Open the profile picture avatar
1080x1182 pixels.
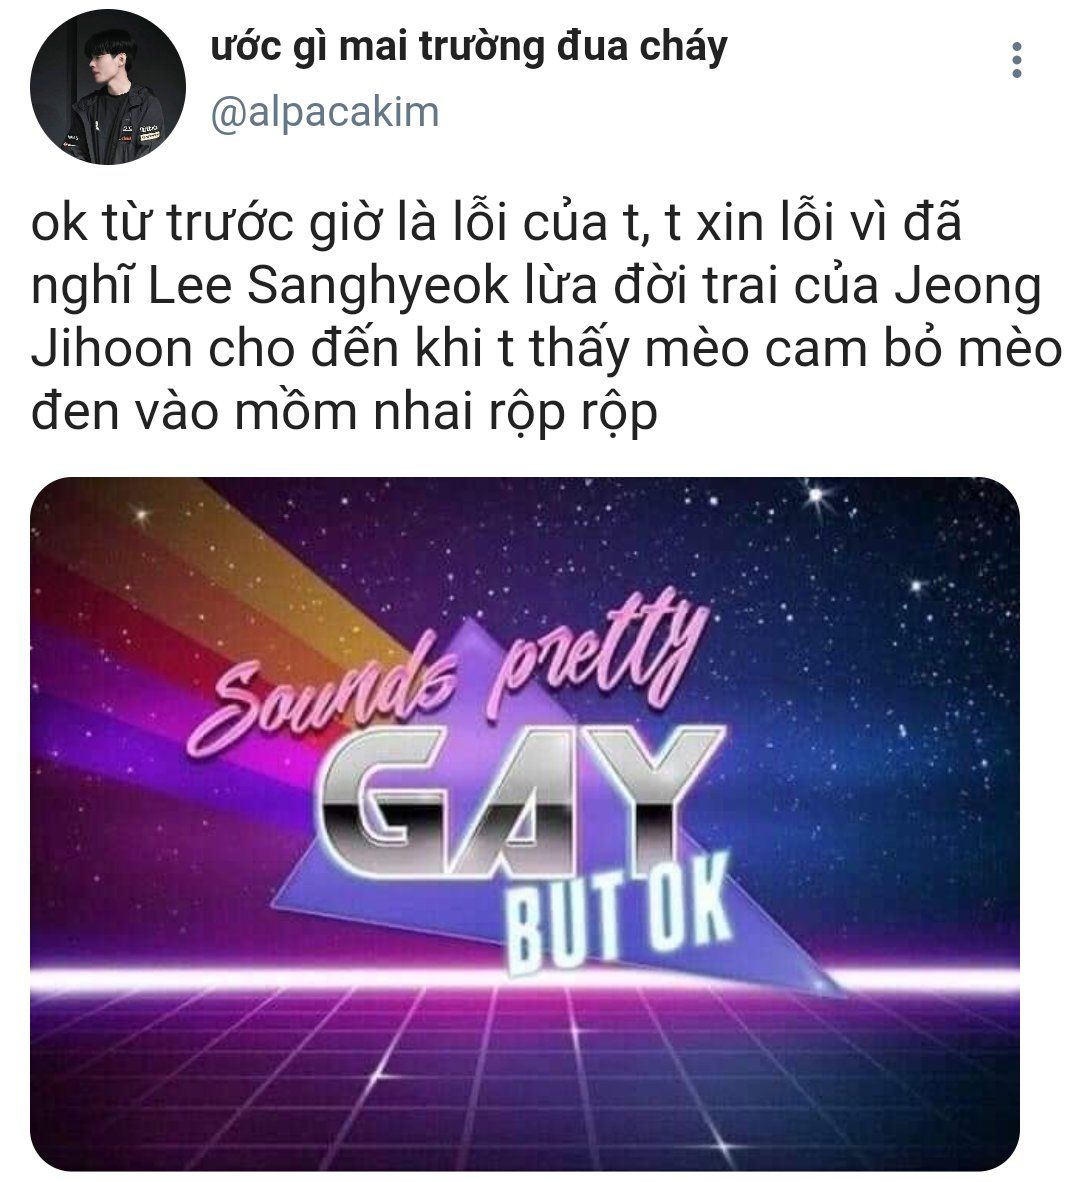[108, 87]
